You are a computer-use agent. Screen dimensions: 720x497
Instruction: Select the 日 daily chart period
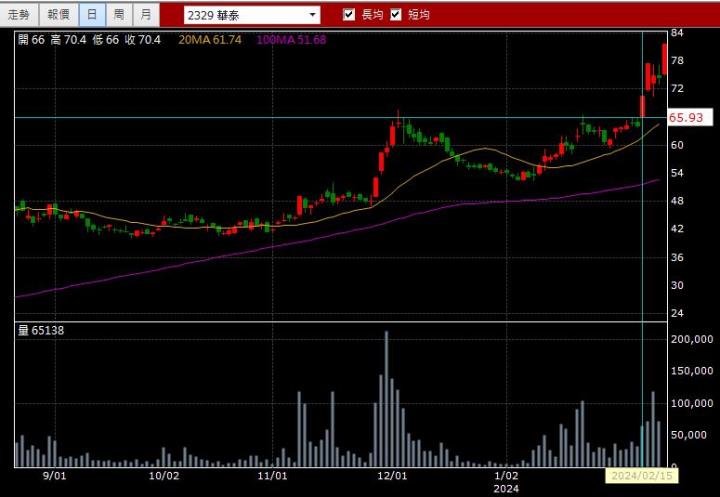click(92, 15)
